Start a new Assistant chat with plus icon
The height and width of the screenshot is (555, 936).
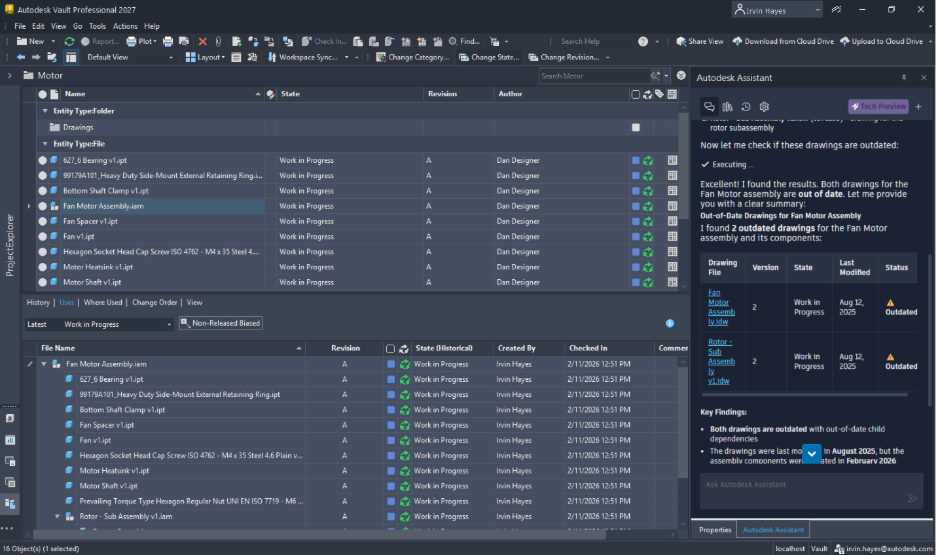918,106
